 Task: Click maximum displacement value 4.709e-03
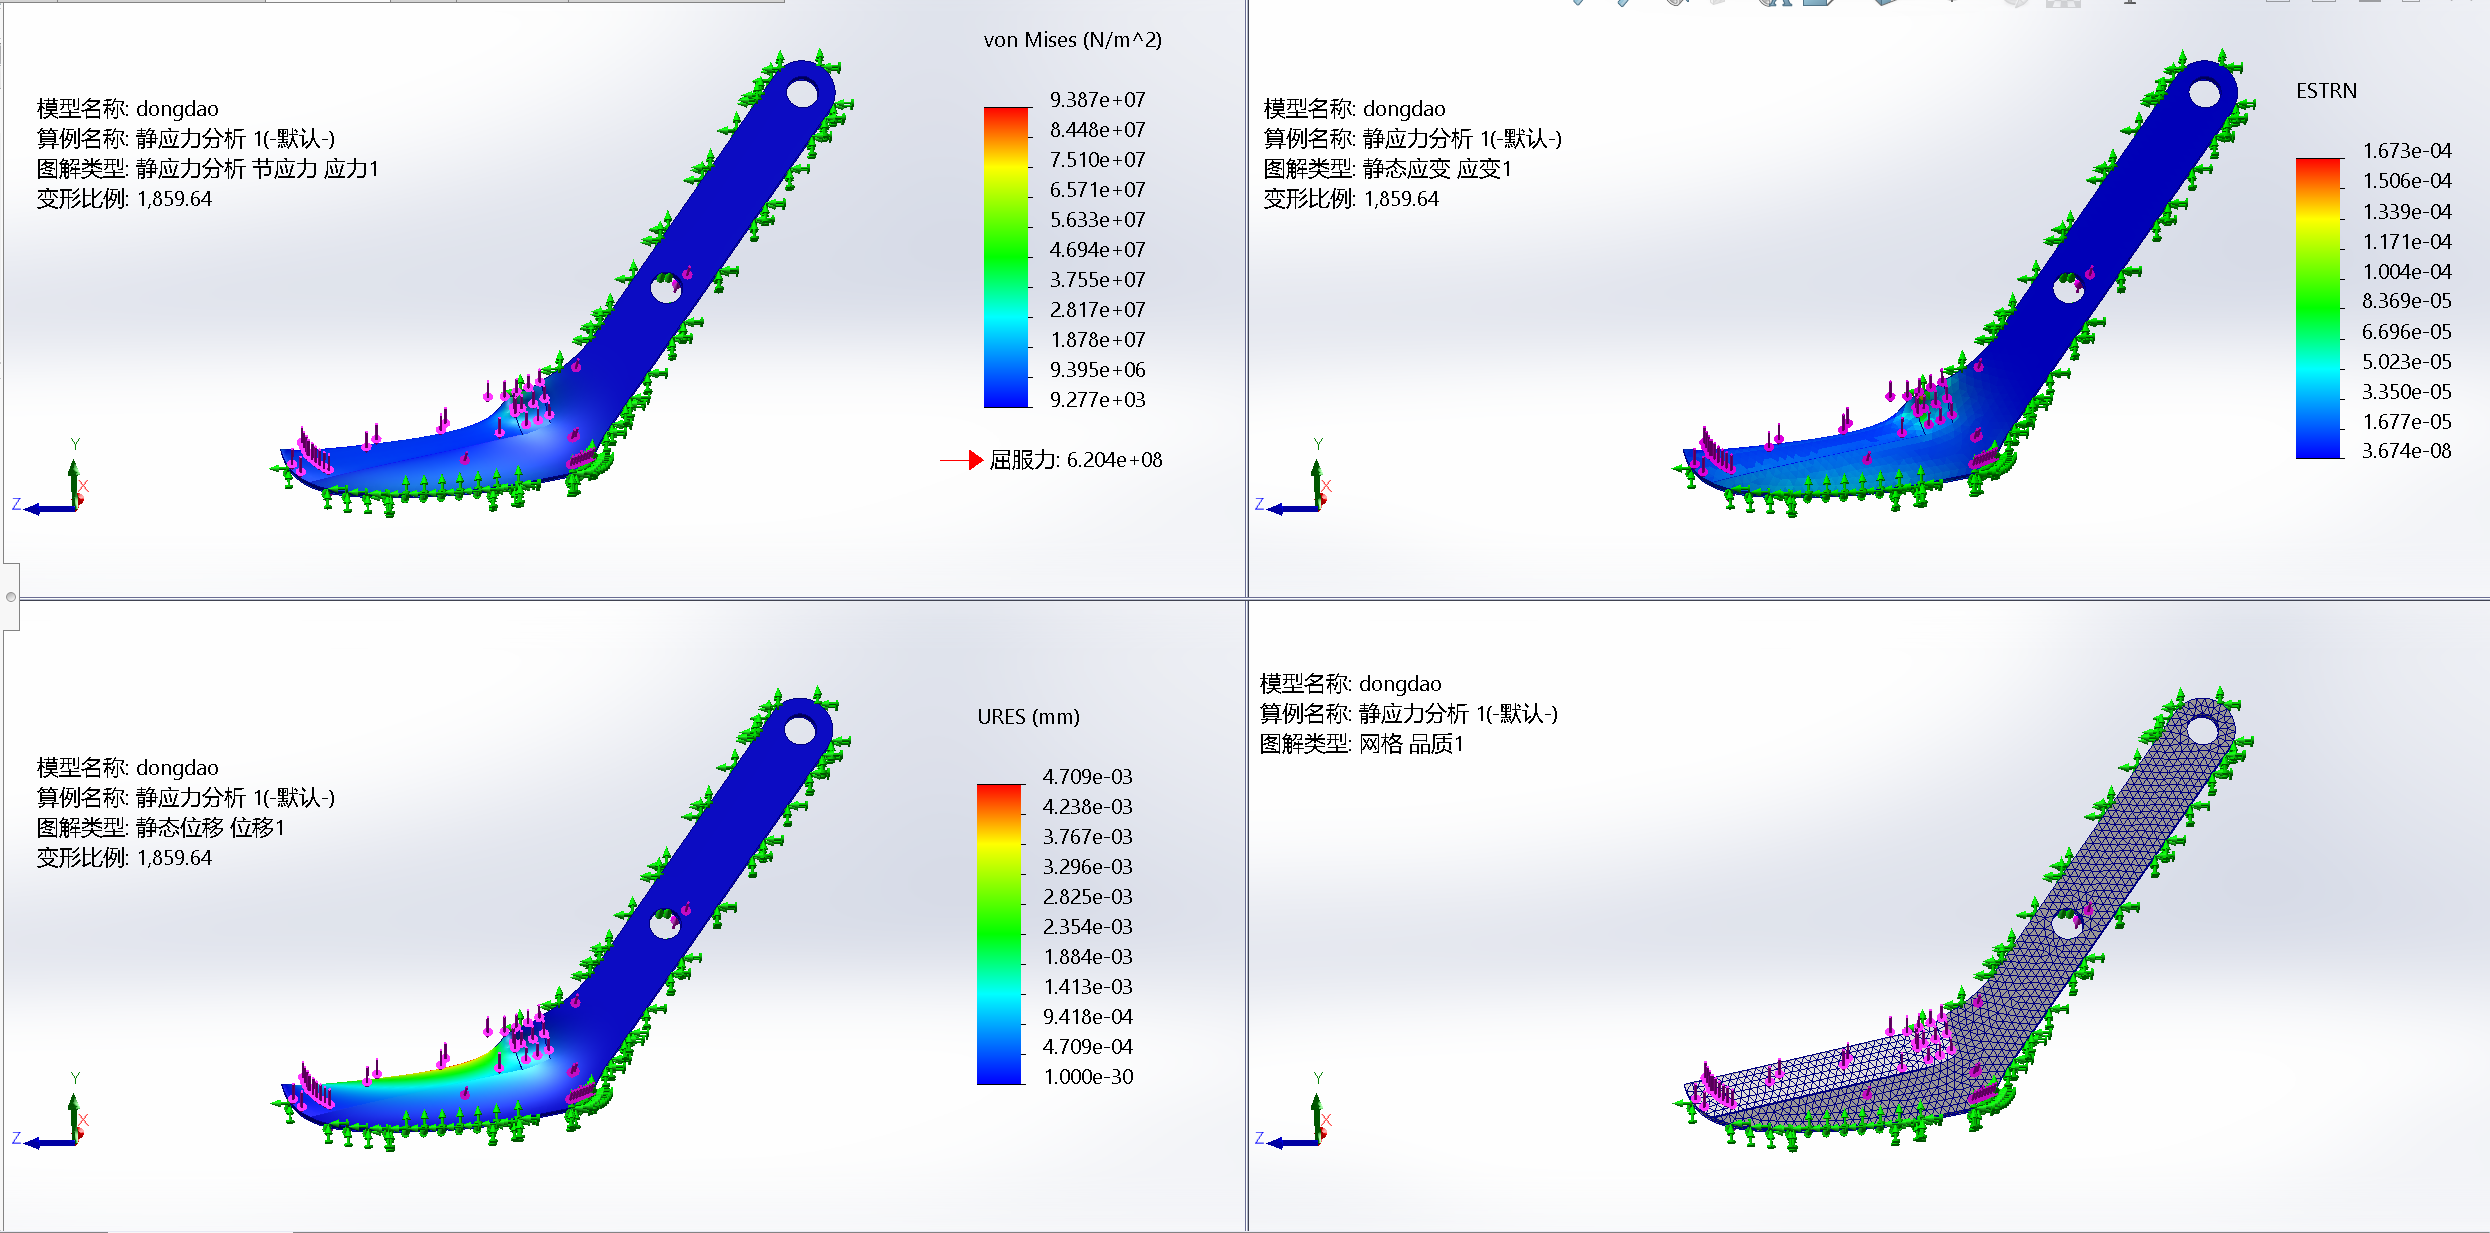1088,777
